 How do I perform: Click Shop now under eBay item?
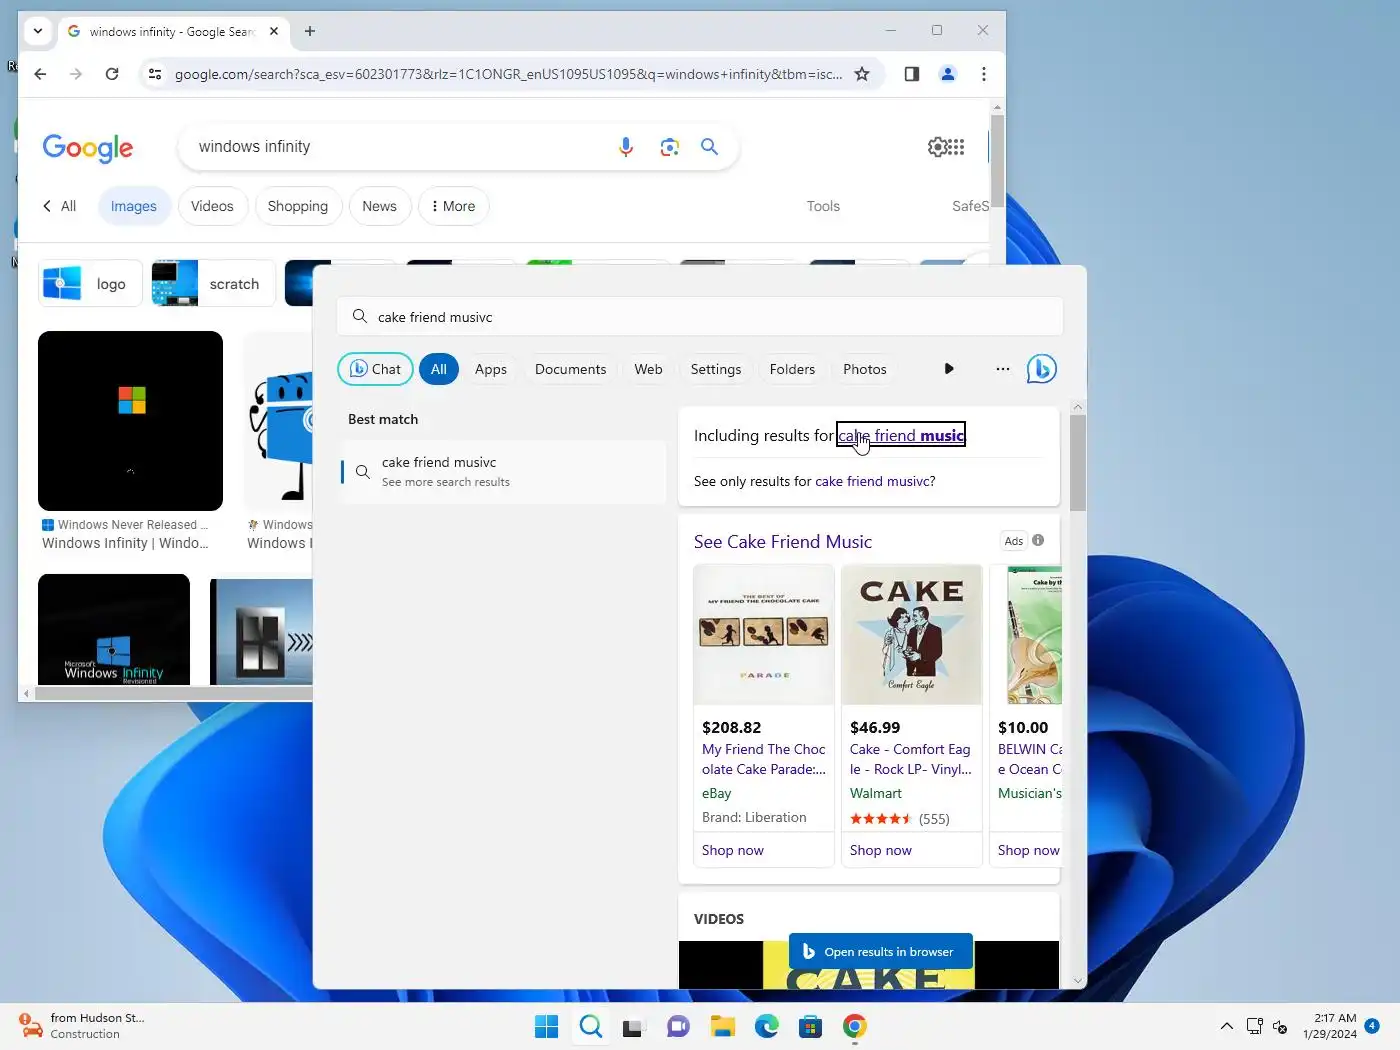pyautogui.click(x=733, y=850)
